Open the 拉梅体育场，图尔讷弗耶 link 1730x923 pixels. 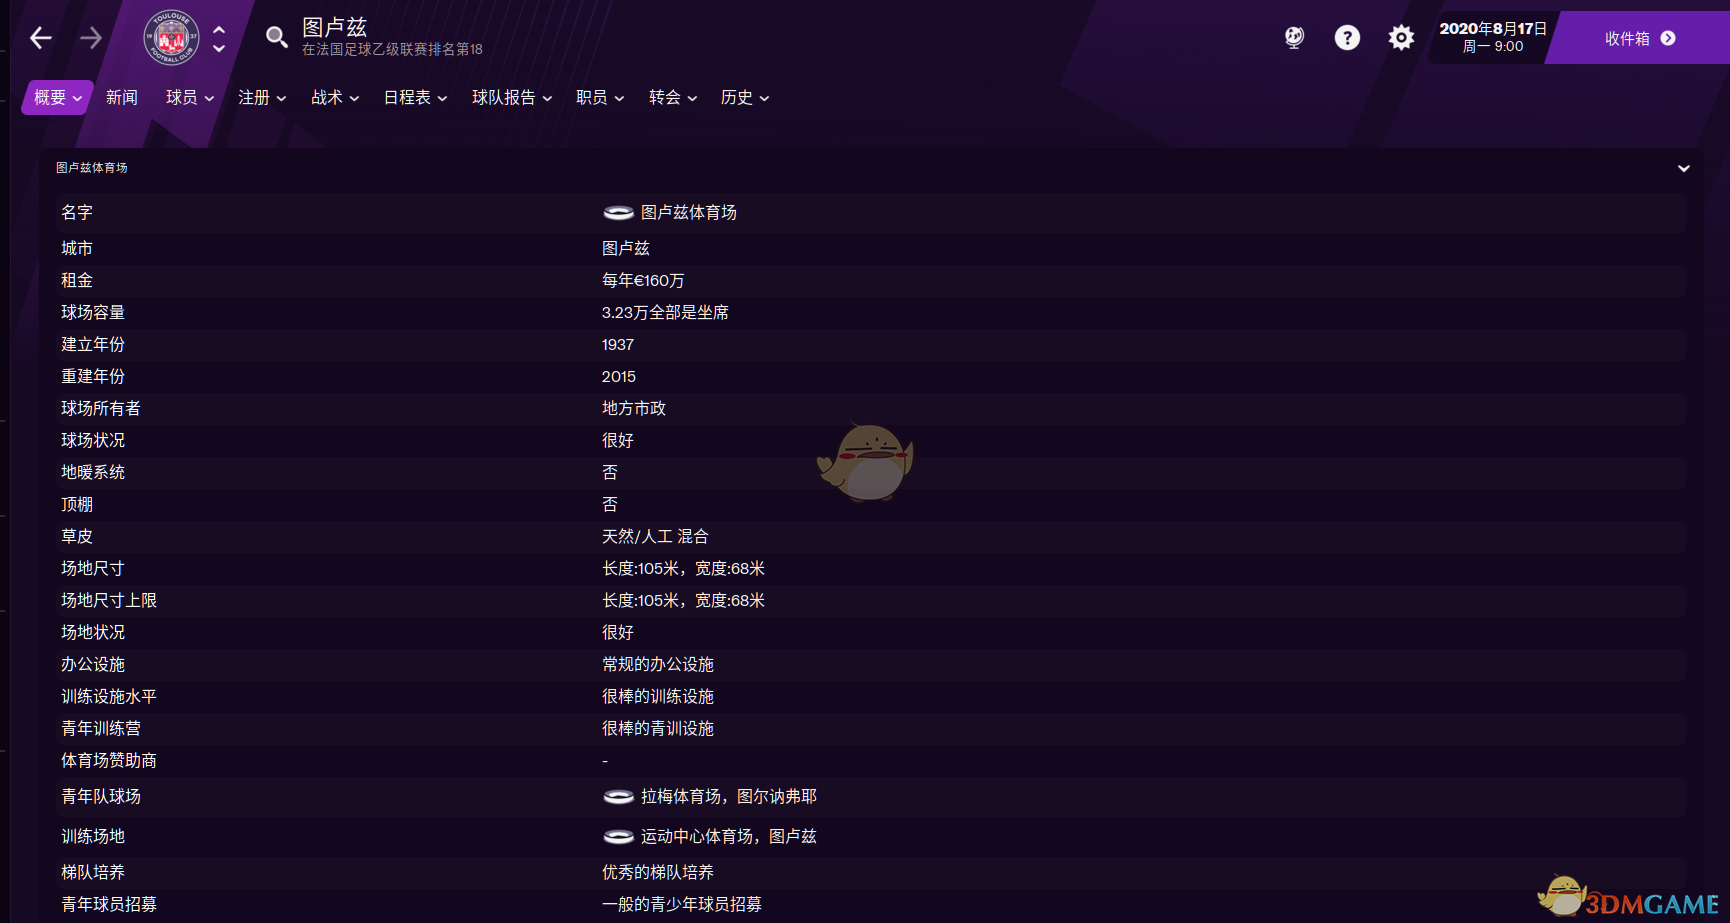pyautogui.click(x=729, y=796)
